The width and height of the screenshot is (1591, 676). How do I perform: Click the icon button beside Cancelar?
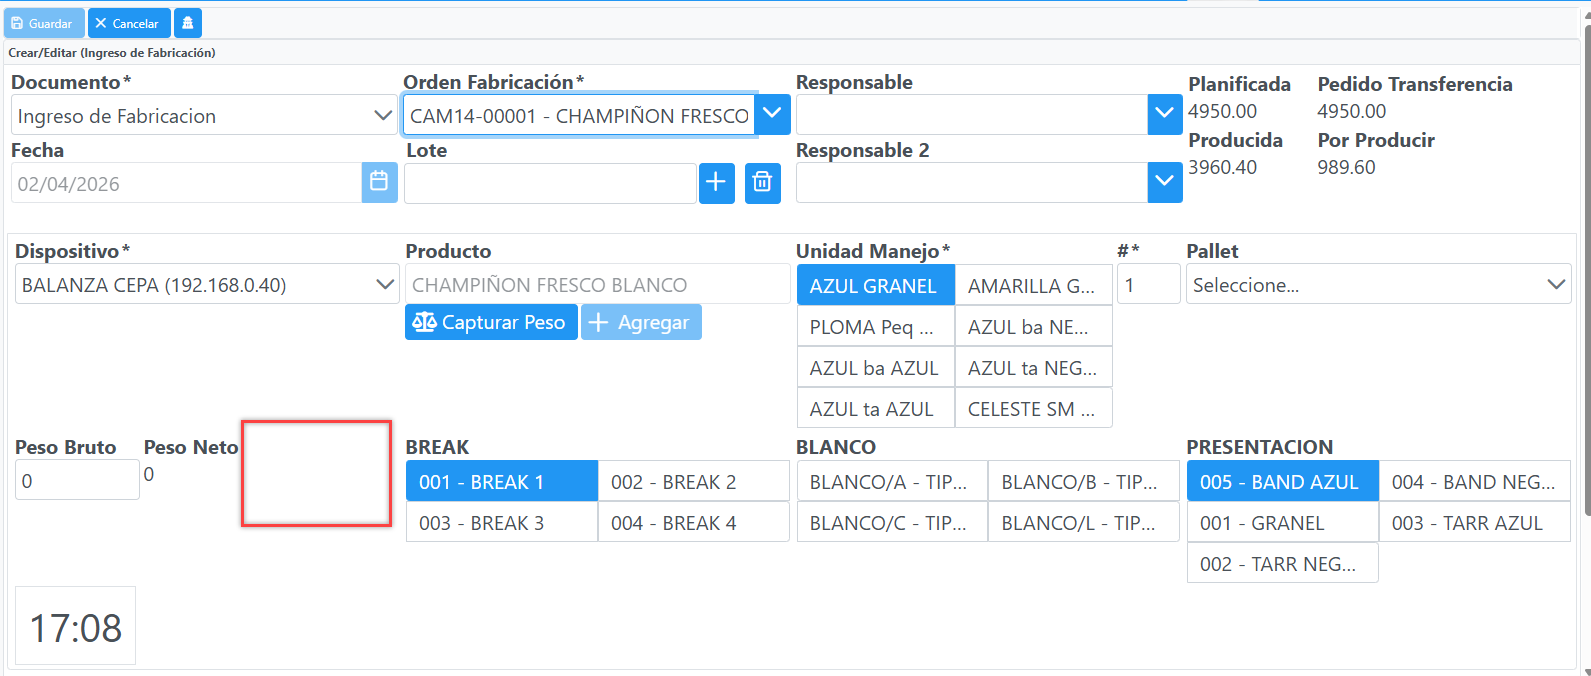(188, 23)
